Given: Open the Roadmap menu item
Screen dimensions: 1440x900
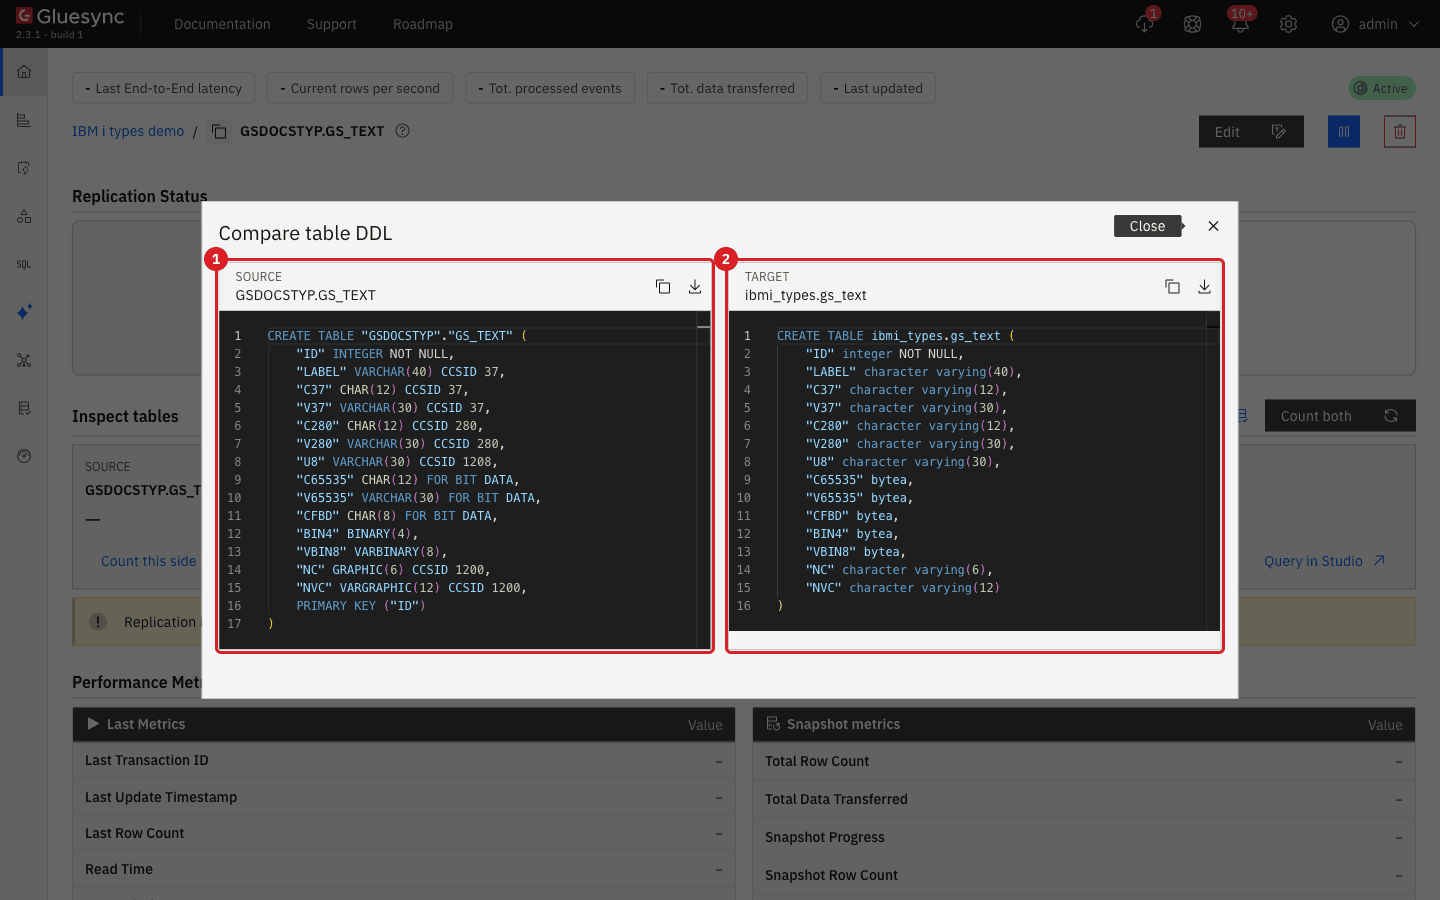Looking at the screenshot, I should point(423,24).
